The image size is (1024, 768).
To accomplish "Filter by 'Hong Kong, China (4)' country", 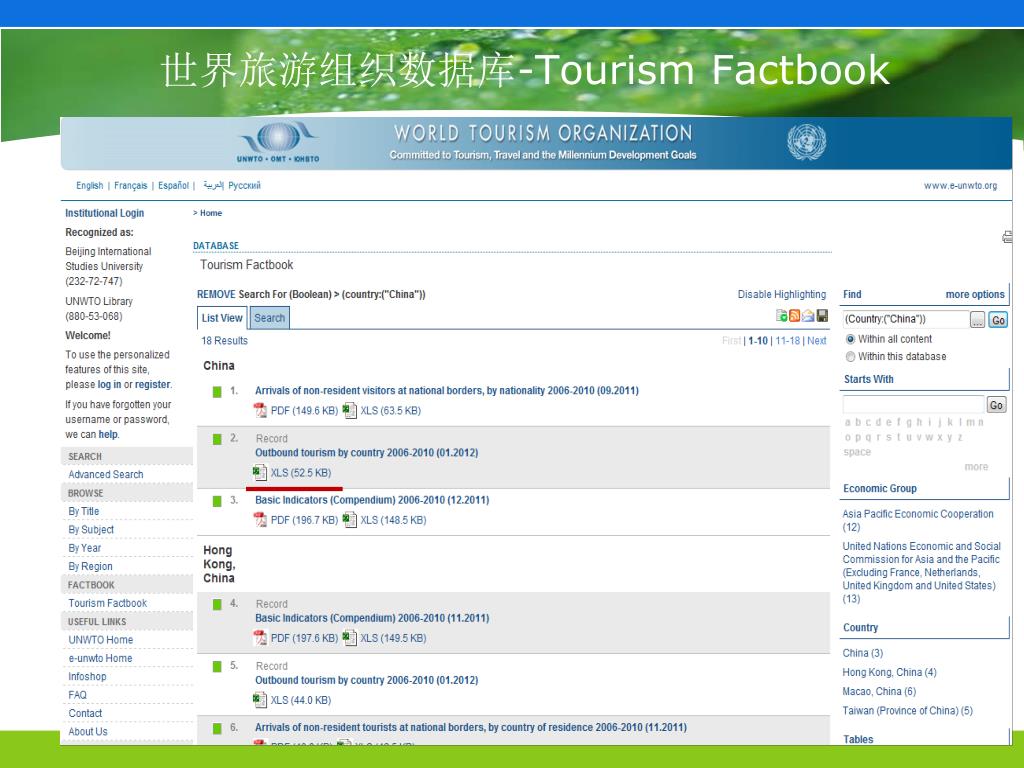I will coord(889,673).
